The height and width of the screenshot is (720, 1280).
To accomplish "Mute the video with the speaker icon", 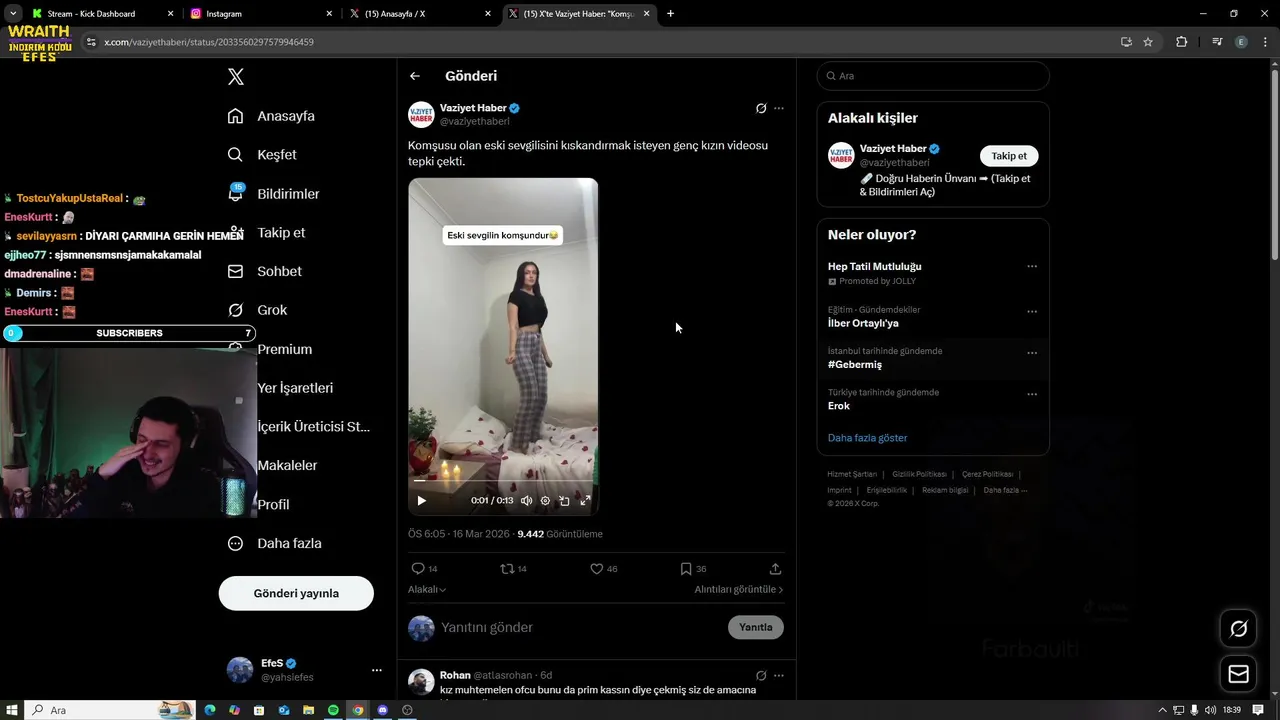I will point(526,500).
